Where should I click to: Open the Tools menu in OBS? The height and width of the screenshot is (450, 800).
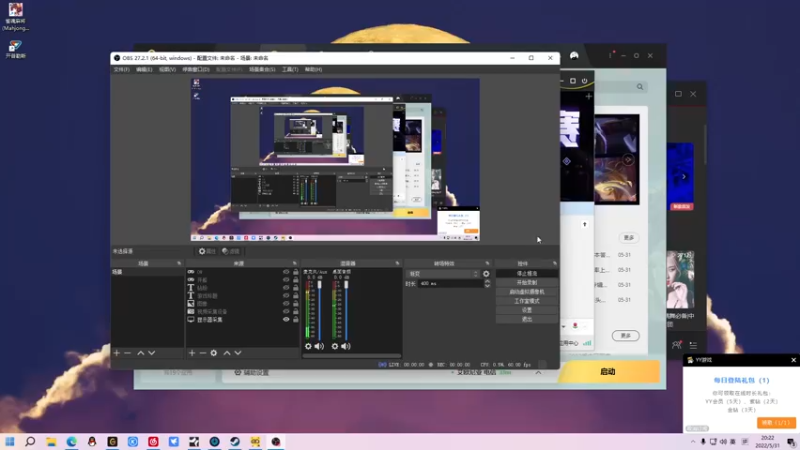pyautogui.click(x=290, y=69)
